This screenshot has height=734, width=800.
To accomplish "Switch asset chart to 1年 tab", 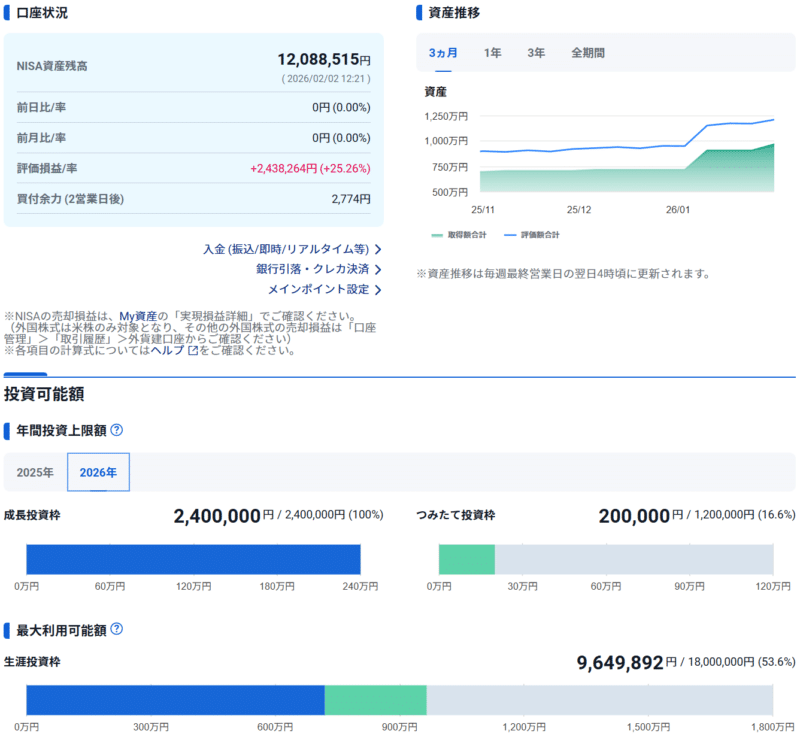I will (492, 53).
